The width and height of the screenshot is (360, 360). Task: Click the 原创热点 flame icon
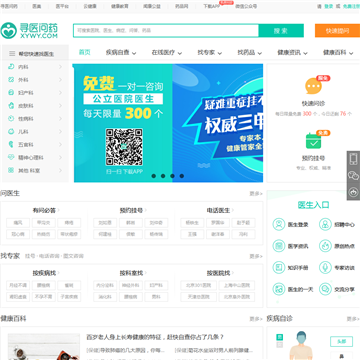coord(325,246)
